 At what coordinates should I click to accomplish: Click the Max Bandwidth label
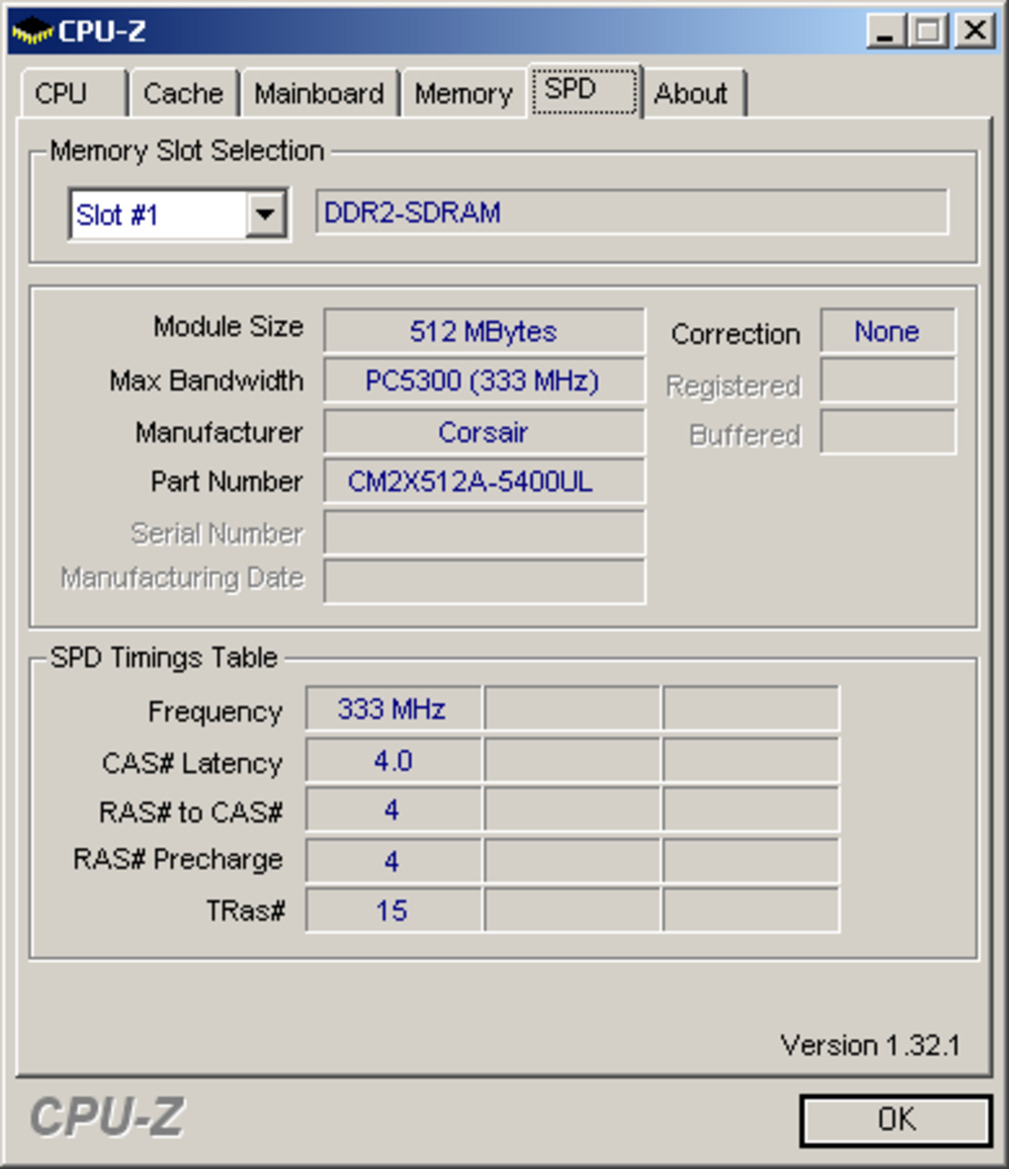207,381
